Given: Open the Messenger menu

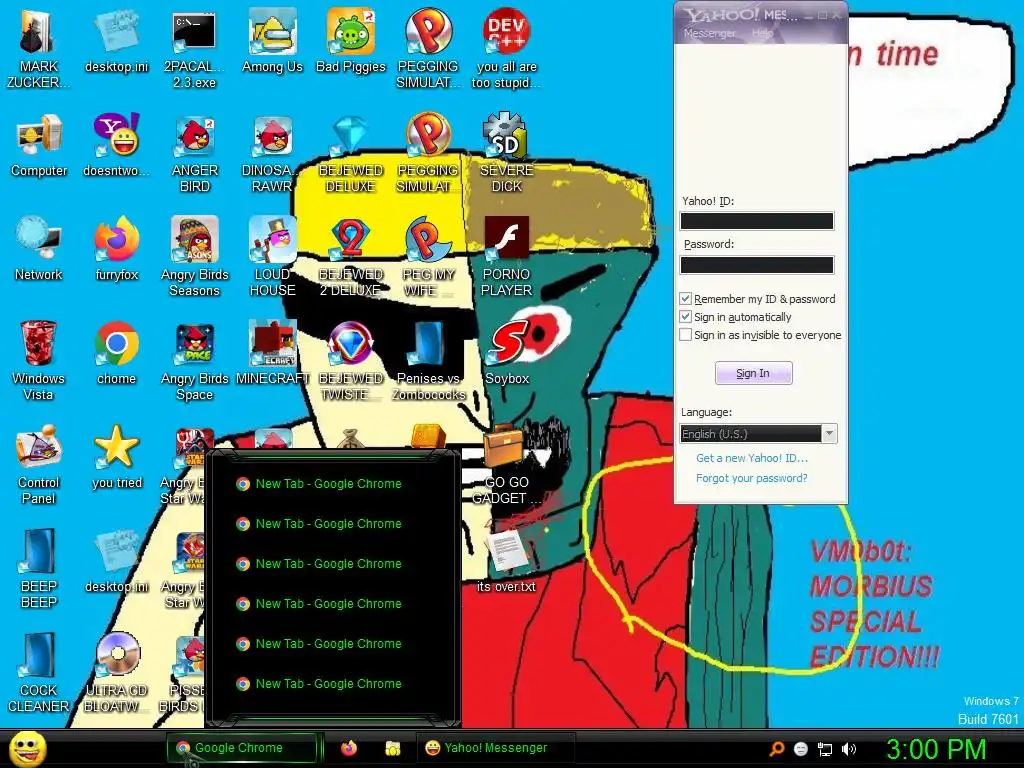Looking at the screenshot, I should (x=709, y=33).
